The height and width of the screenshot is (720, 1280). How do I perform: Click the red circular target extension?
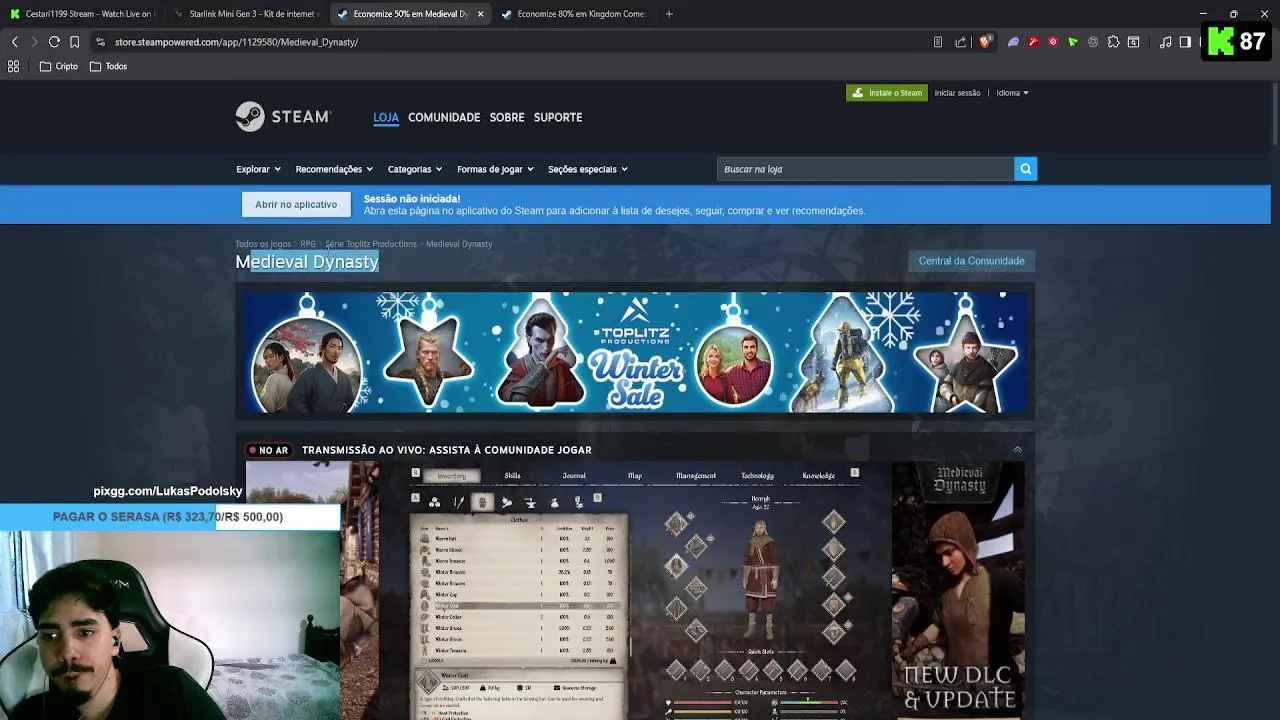[1053, 42]
